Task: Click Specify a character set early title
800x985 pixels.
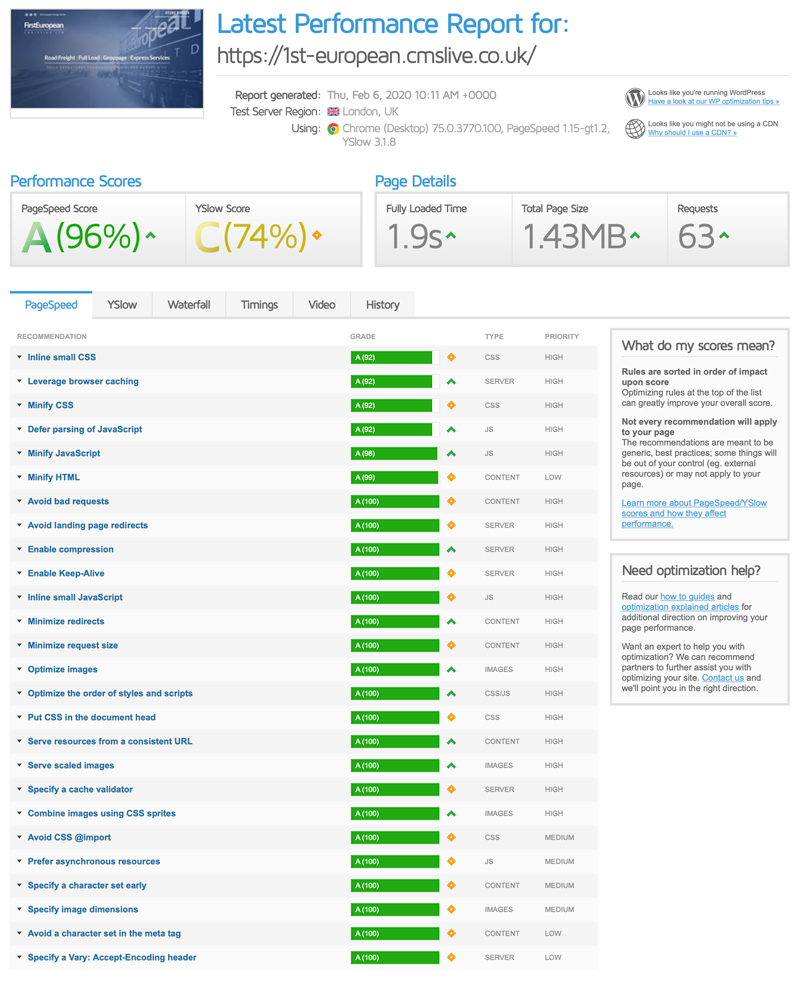Action: pos(87,885)
